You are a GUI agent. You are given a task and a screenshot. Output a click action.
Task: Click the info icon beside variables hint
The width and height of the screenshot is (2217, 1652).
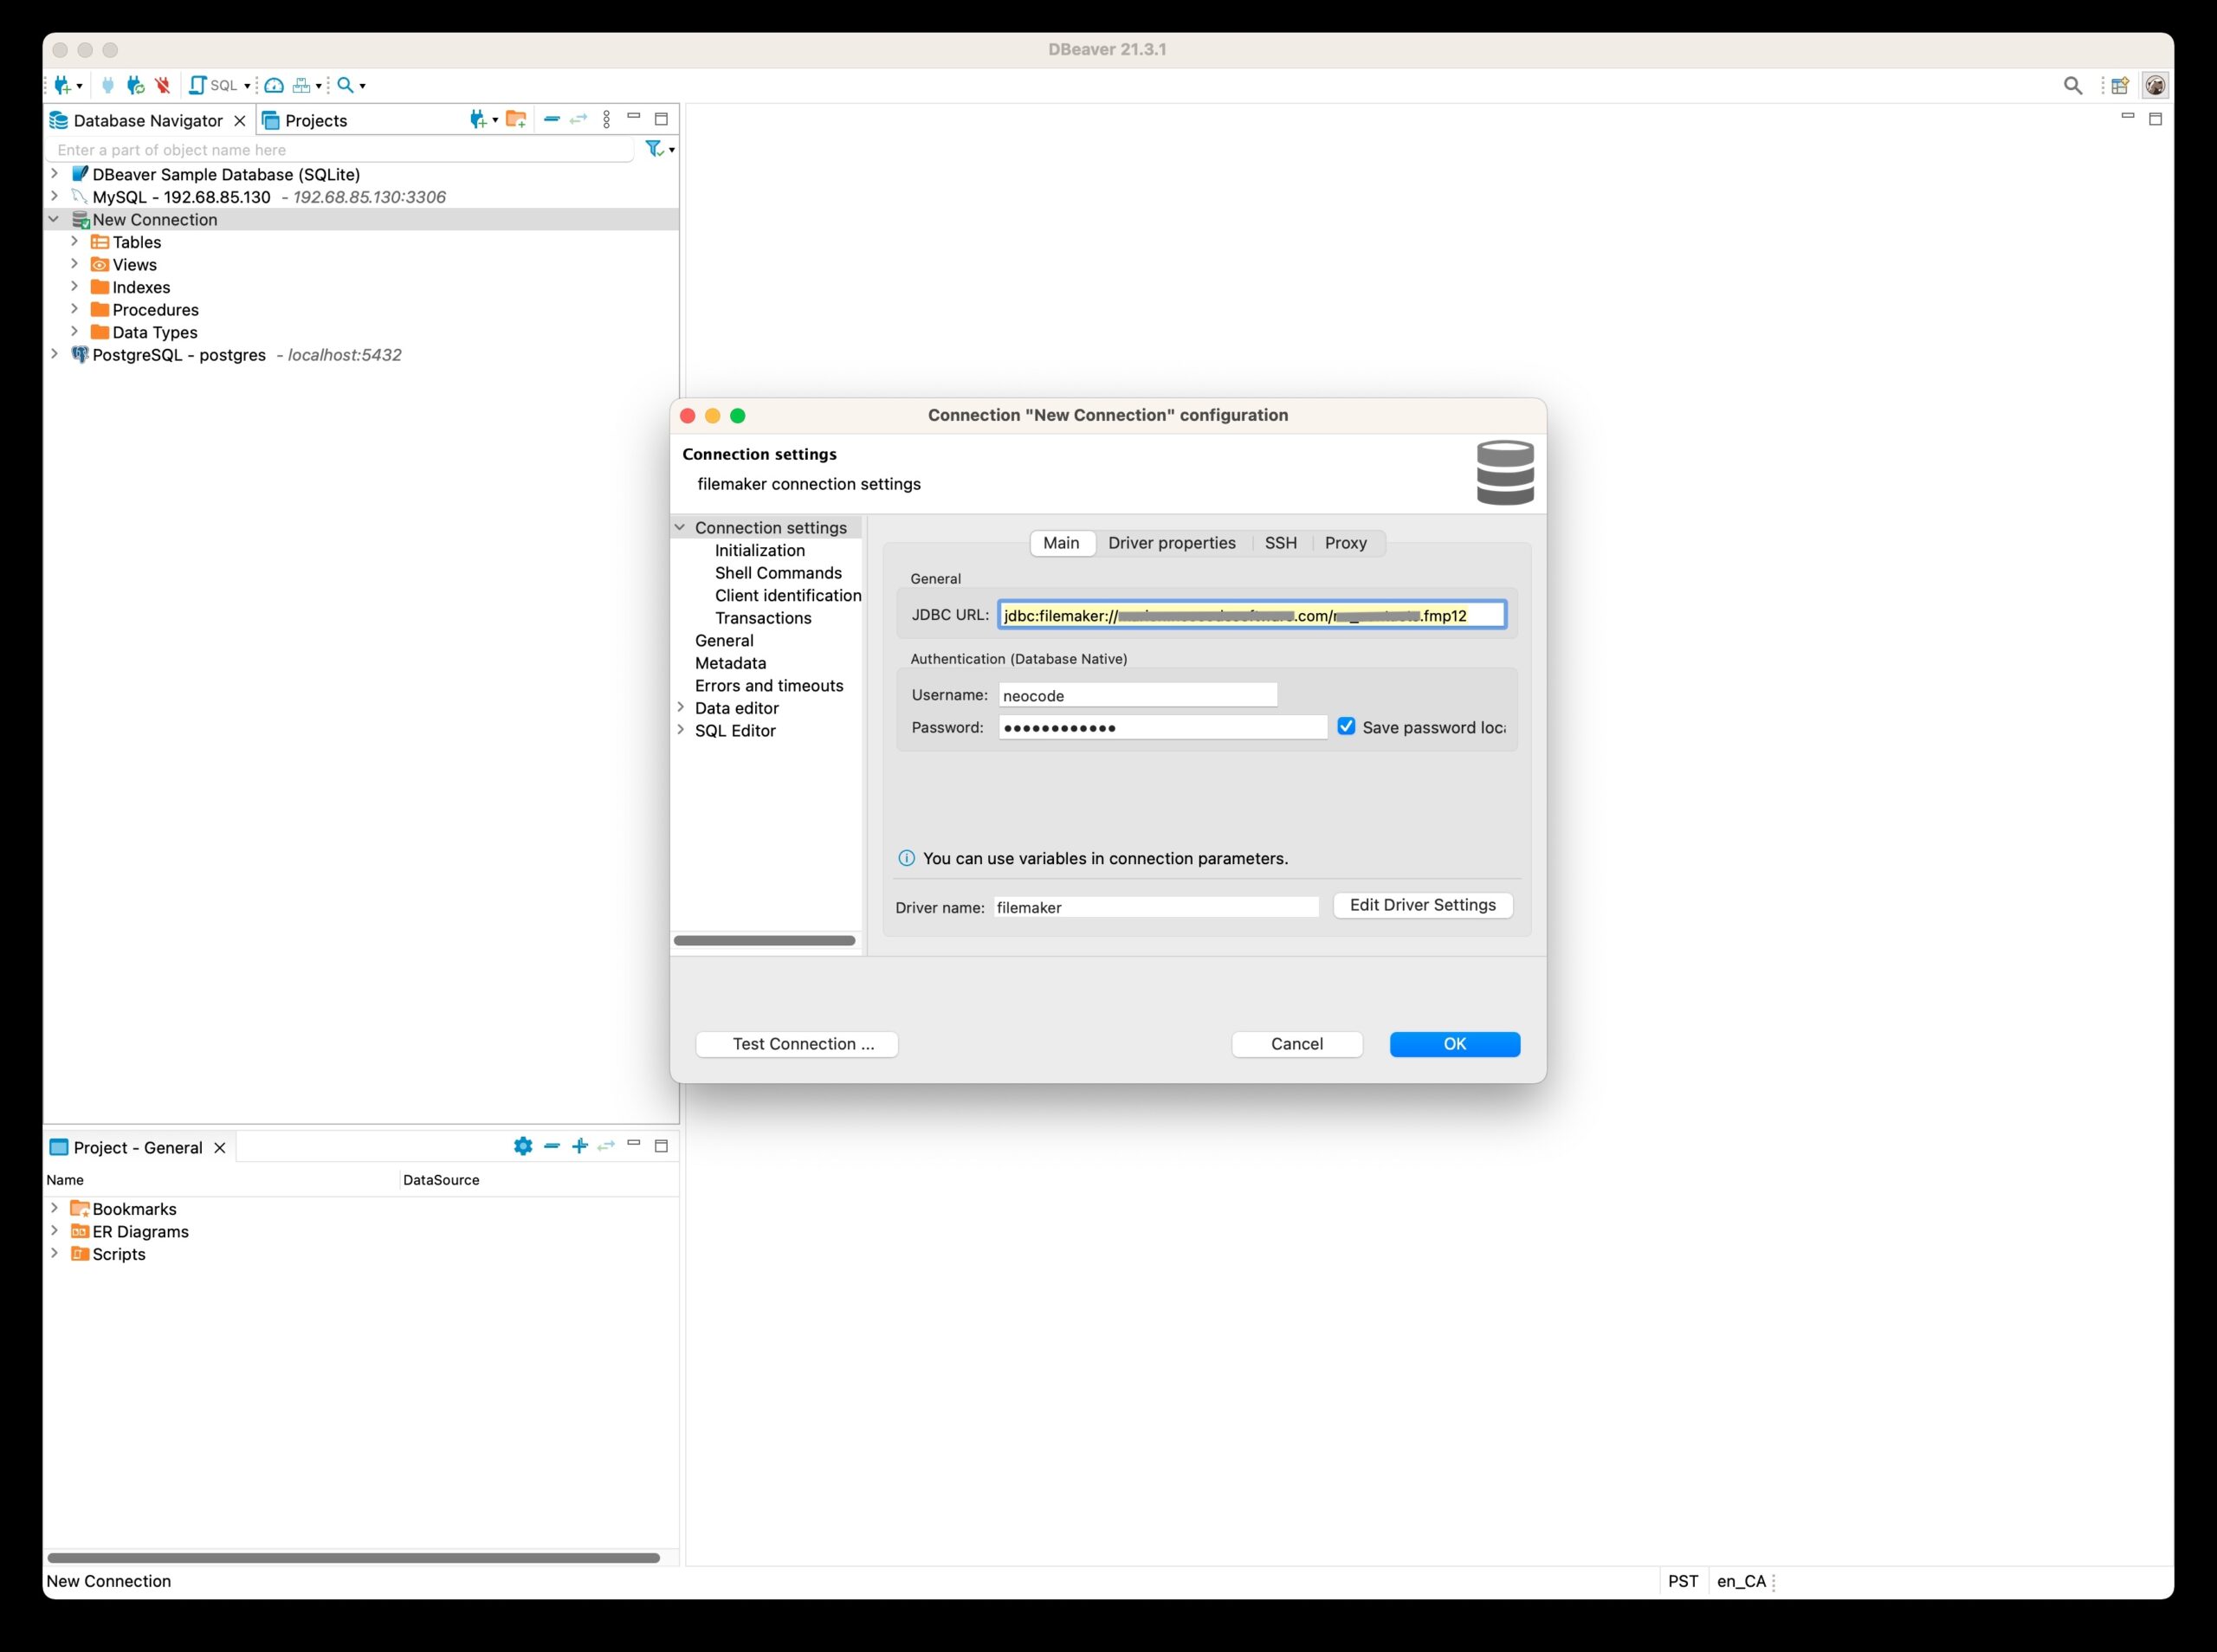pyautogui.click(x=906, y=858)
